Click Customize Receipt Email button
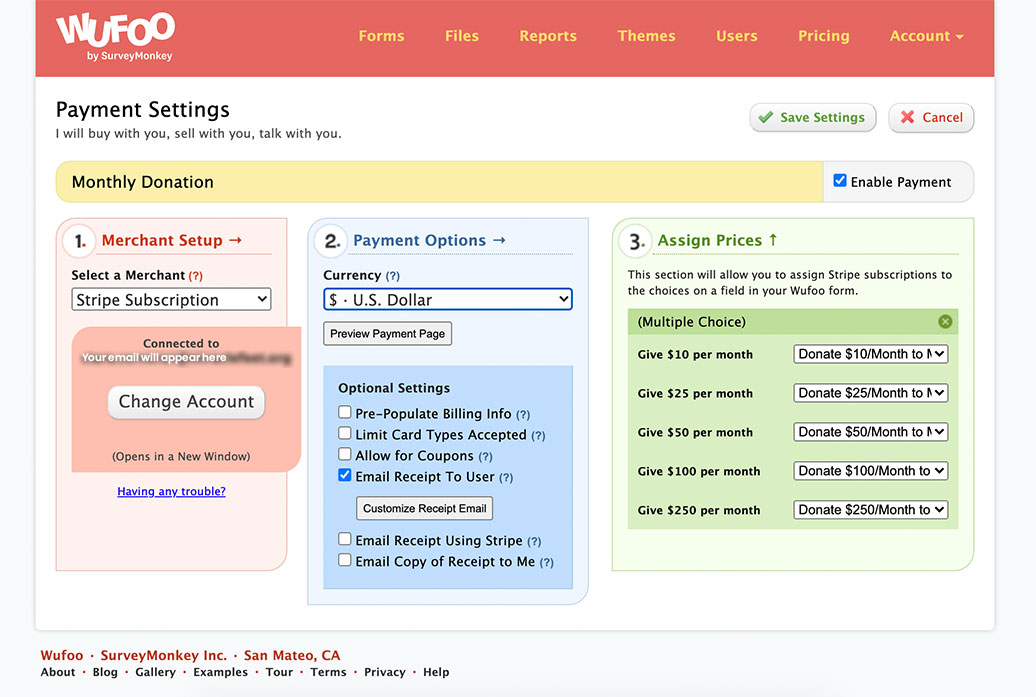This screenshot has width=1036, height=697. 425,508
